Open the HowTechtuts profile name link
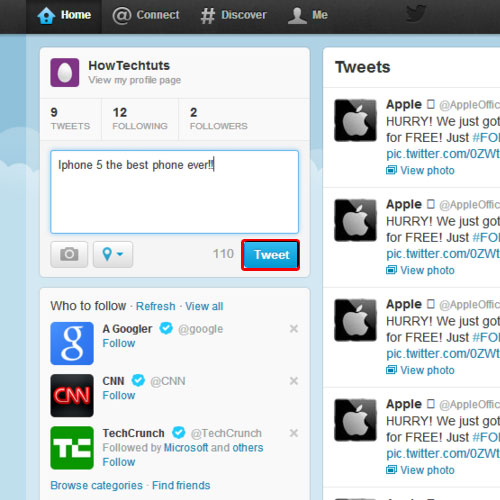Screen dimensions: 500x500 point(129,66)
